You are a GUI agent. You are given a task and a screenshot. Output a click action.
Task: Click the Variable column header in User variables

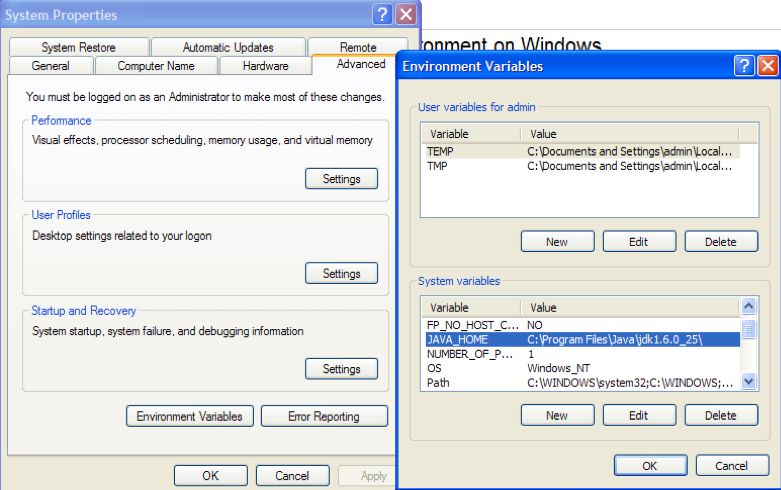click(x=472, y=134)
